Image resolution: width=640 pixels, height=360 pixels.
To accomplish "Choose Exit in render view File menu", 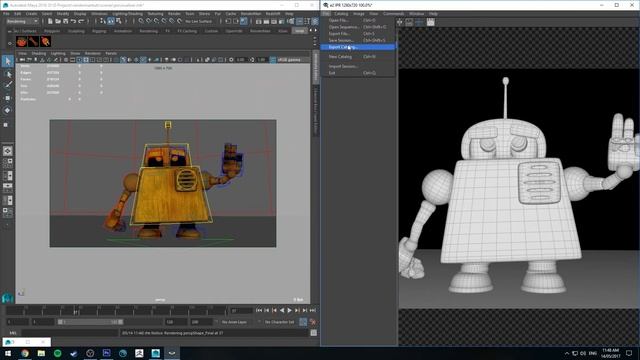I will point(357,73).
